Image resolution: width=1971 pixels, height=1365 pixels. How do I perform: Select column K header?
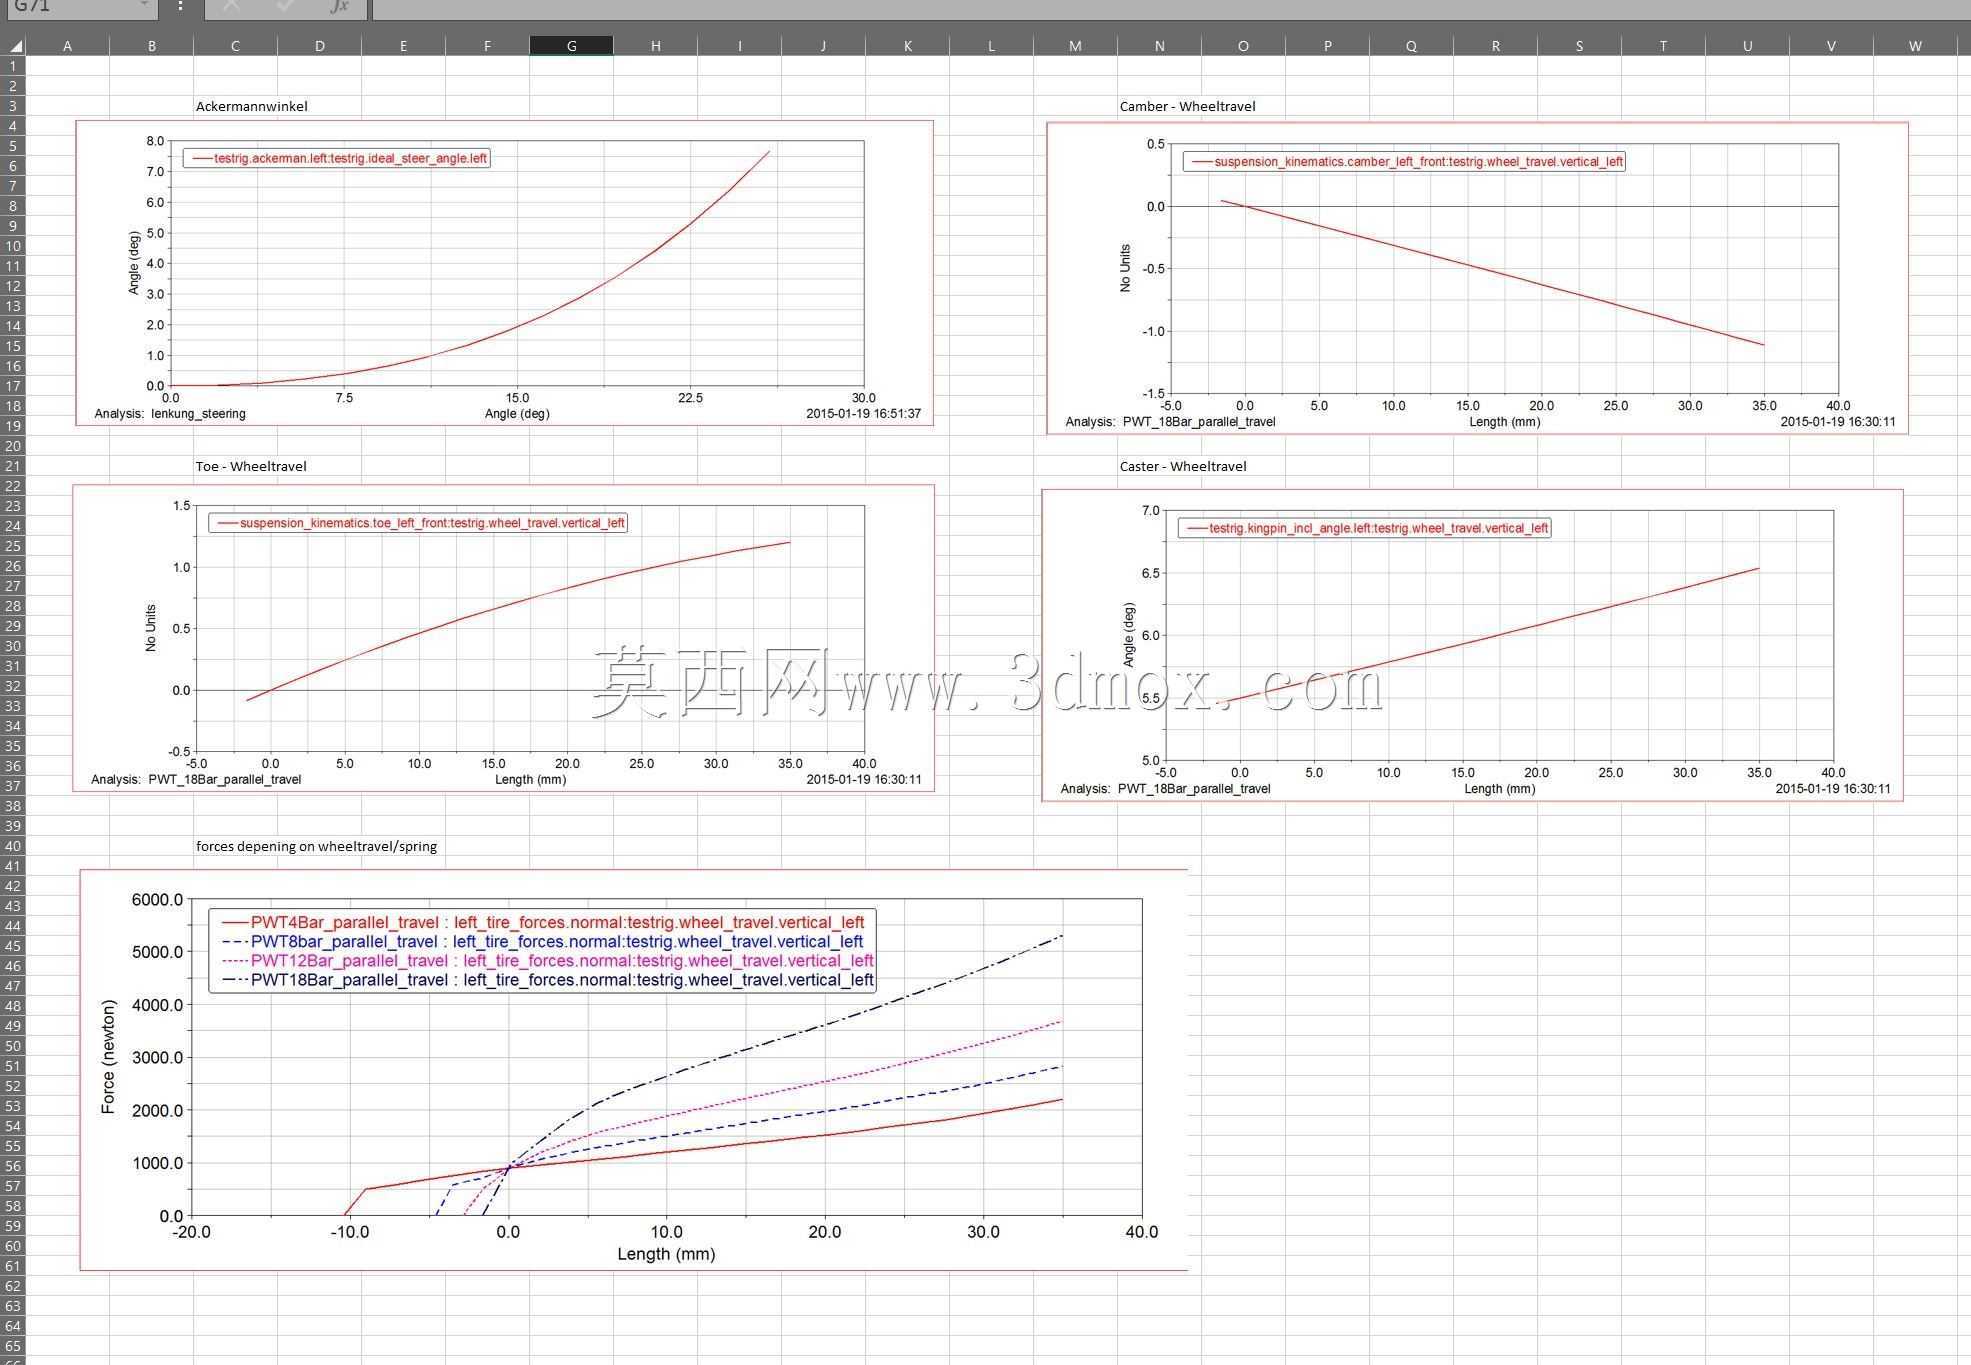tap(907, 45)
